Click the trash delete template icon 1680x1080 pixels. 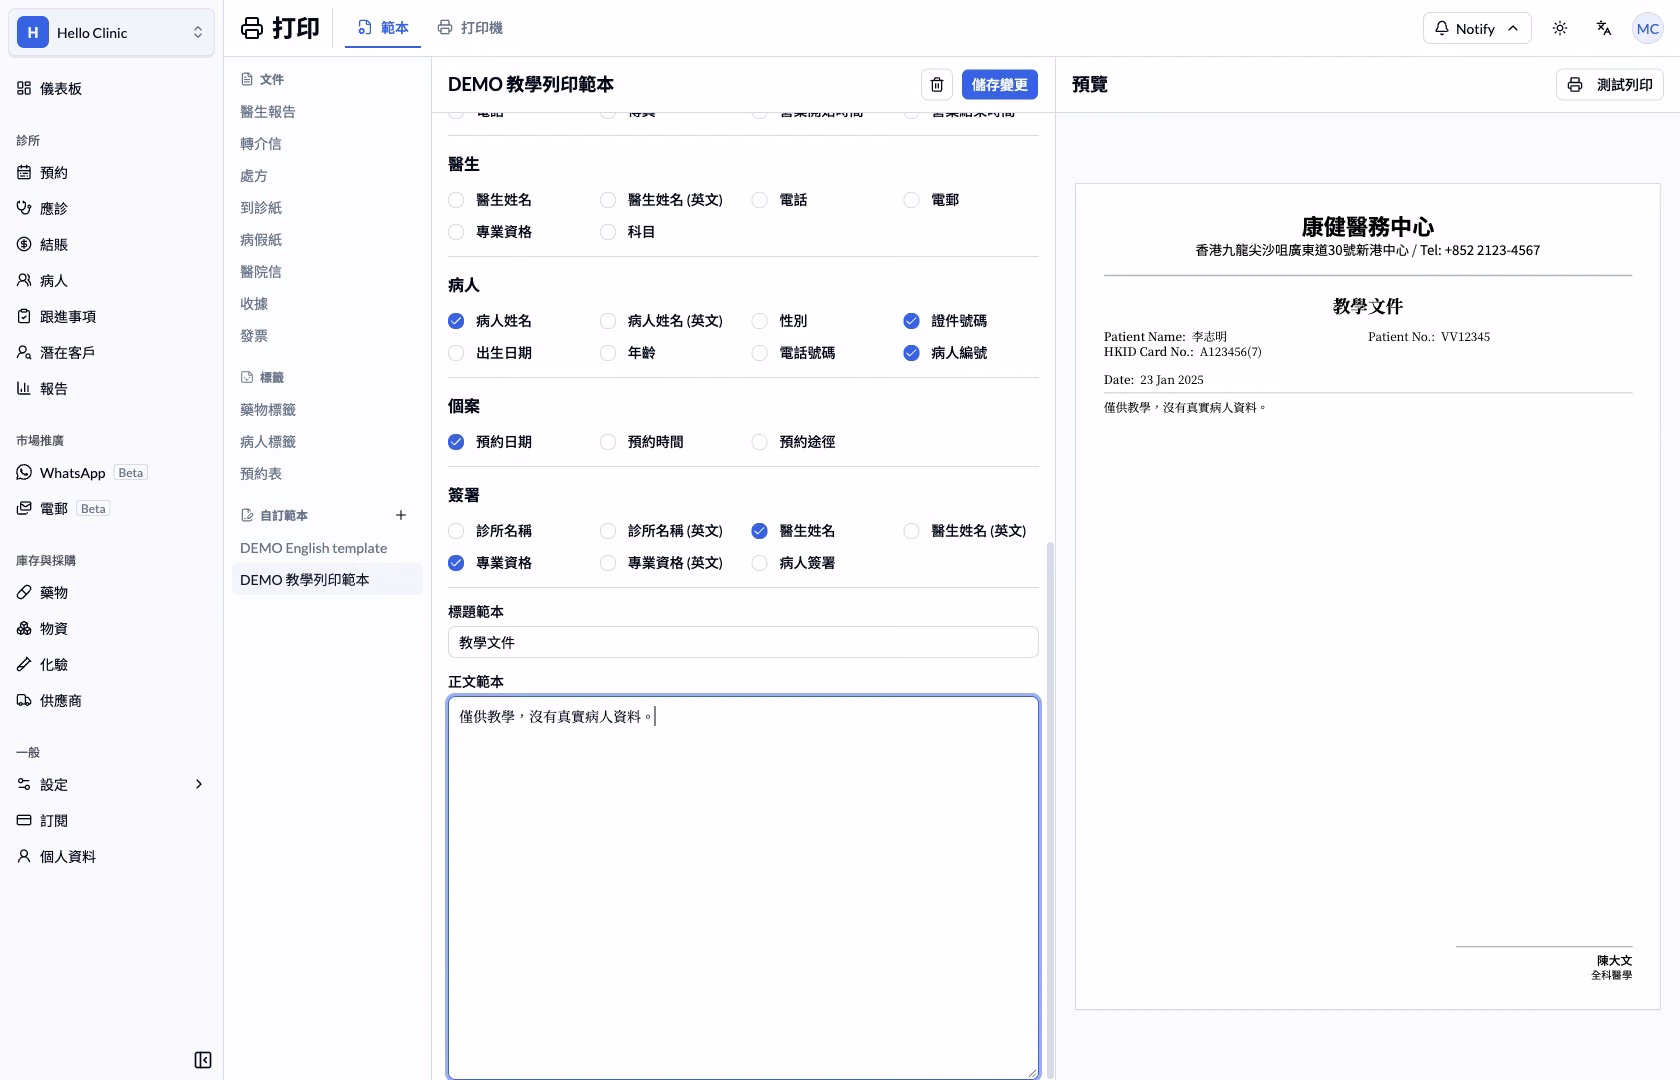point(936,85)
